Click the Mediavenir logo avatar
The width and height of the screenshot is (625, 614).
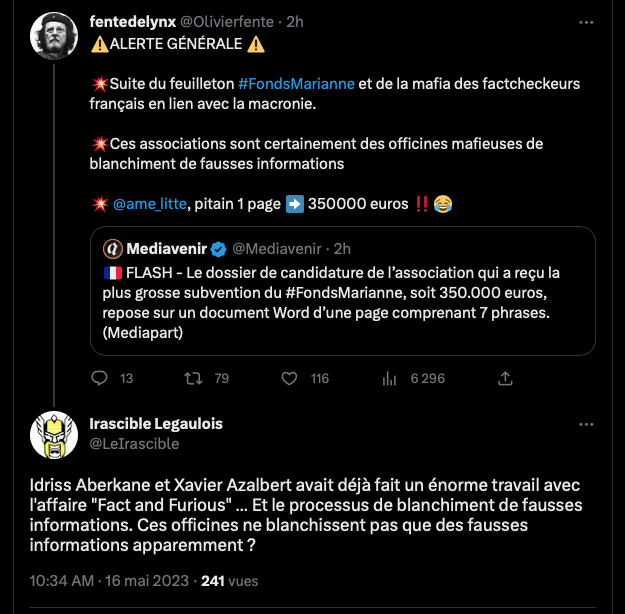pos(113,248)
